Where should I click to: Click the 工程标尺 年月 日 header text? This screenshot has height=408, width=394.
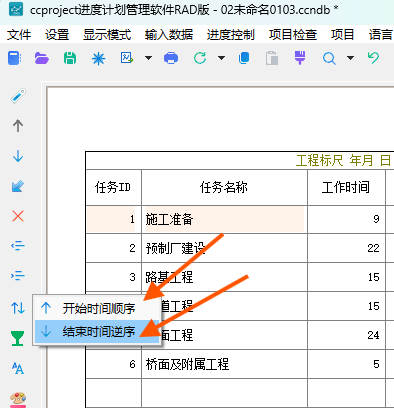(x=343, y=161)
